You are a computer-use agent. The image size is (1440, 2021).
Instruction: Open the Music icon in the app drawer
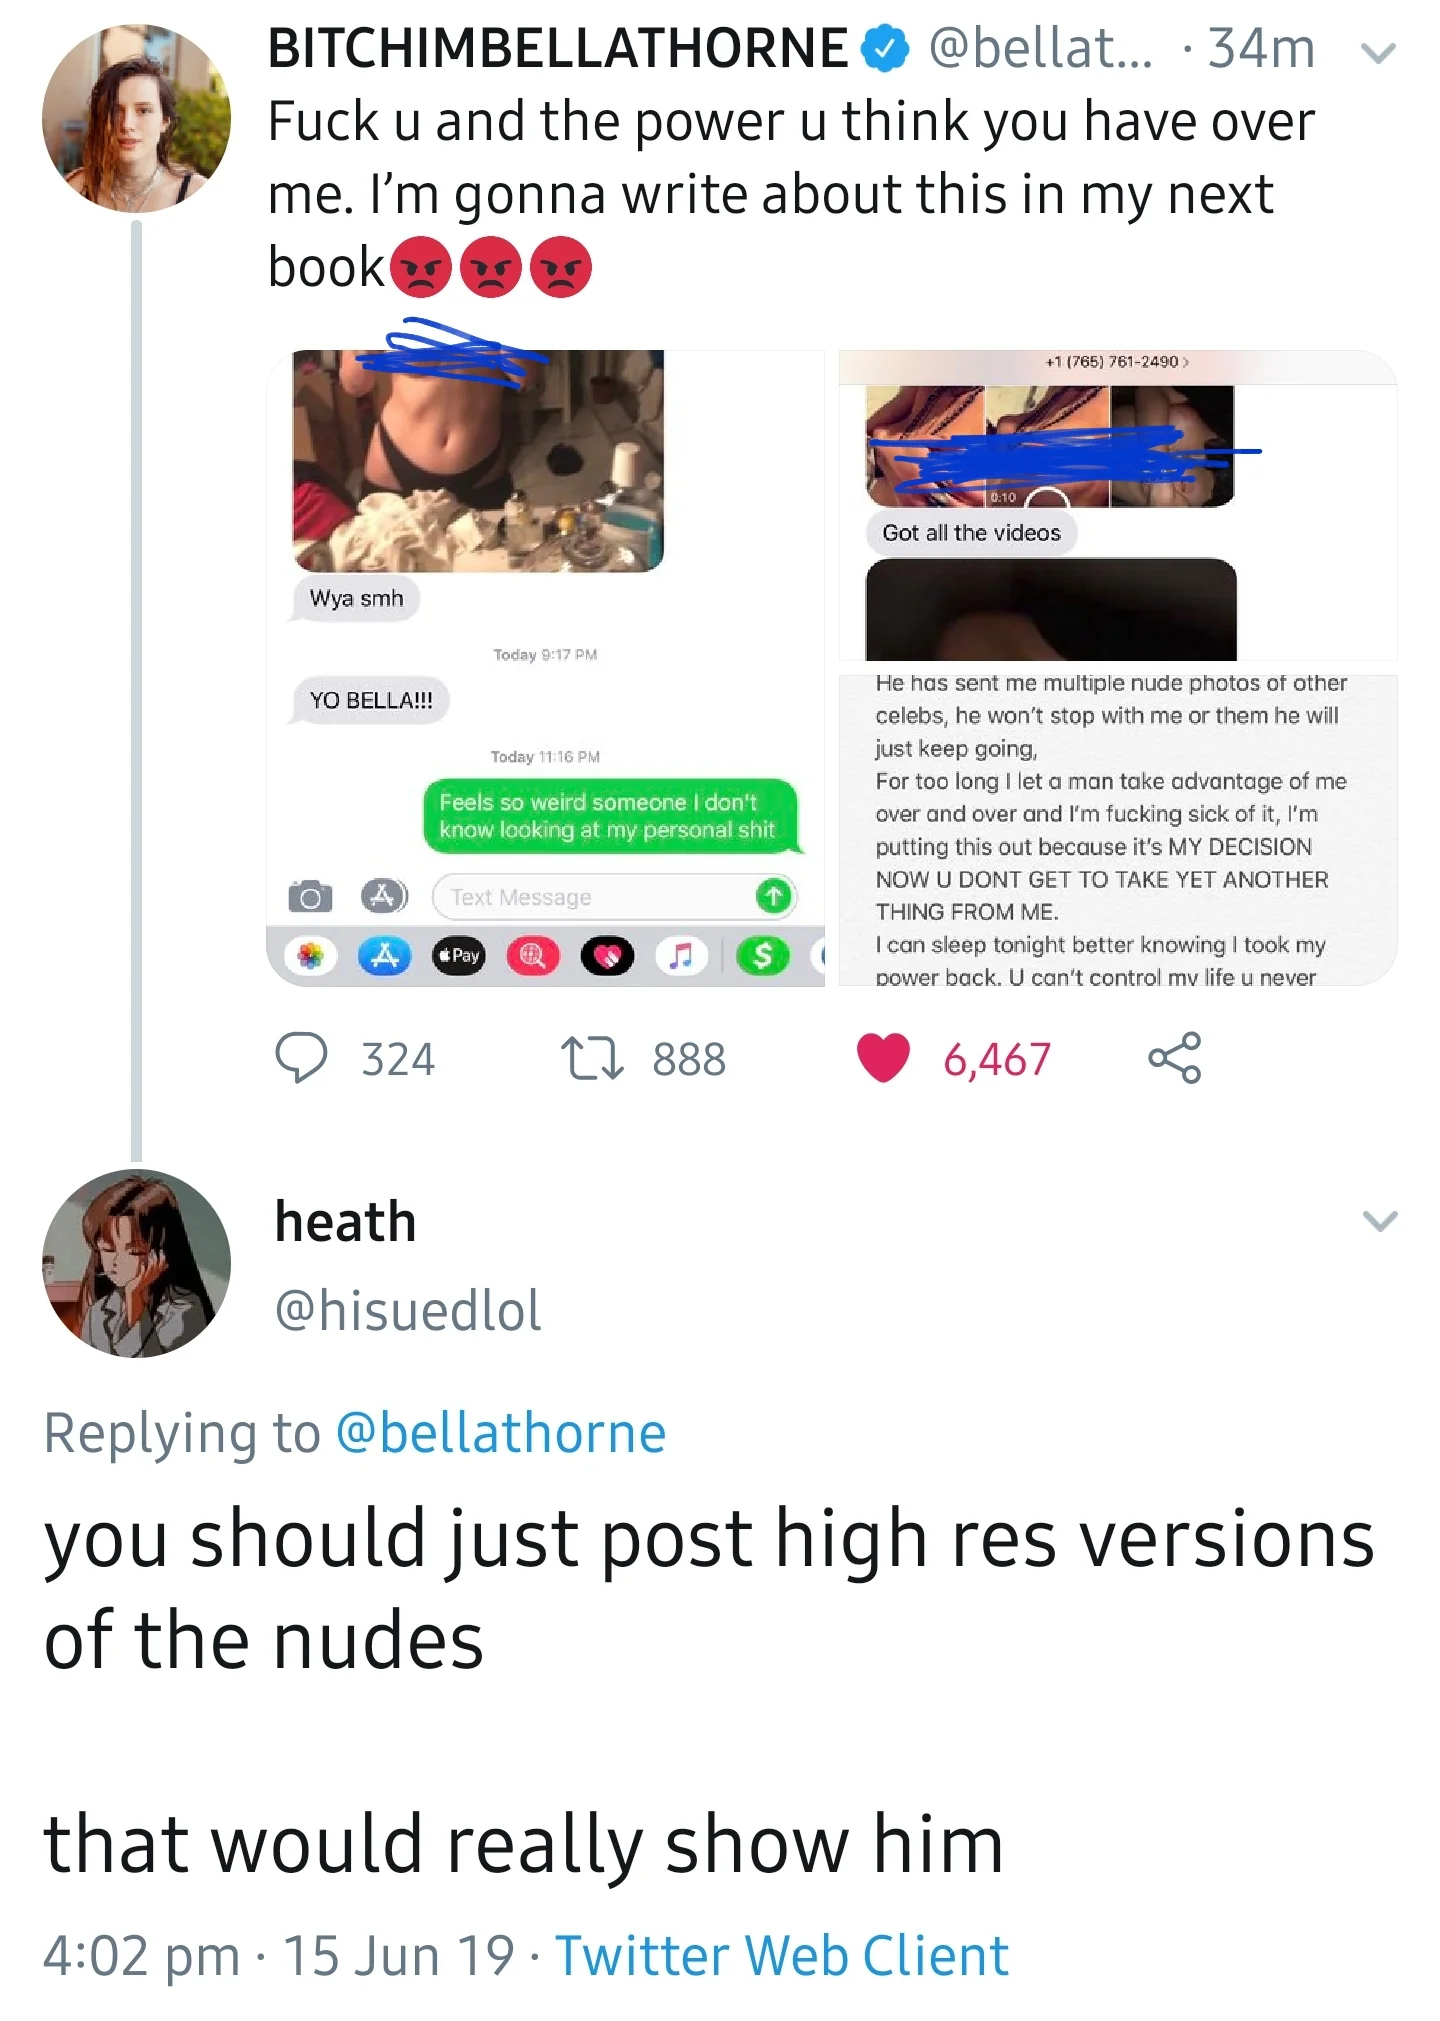tap(682, 955)
